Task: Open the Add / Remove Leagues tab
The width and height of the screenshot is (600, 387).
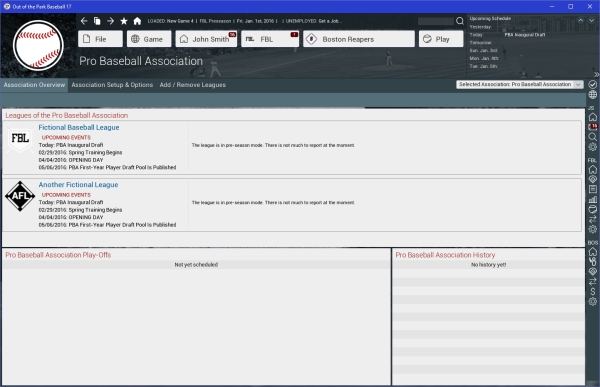Action: click(192, 85)
